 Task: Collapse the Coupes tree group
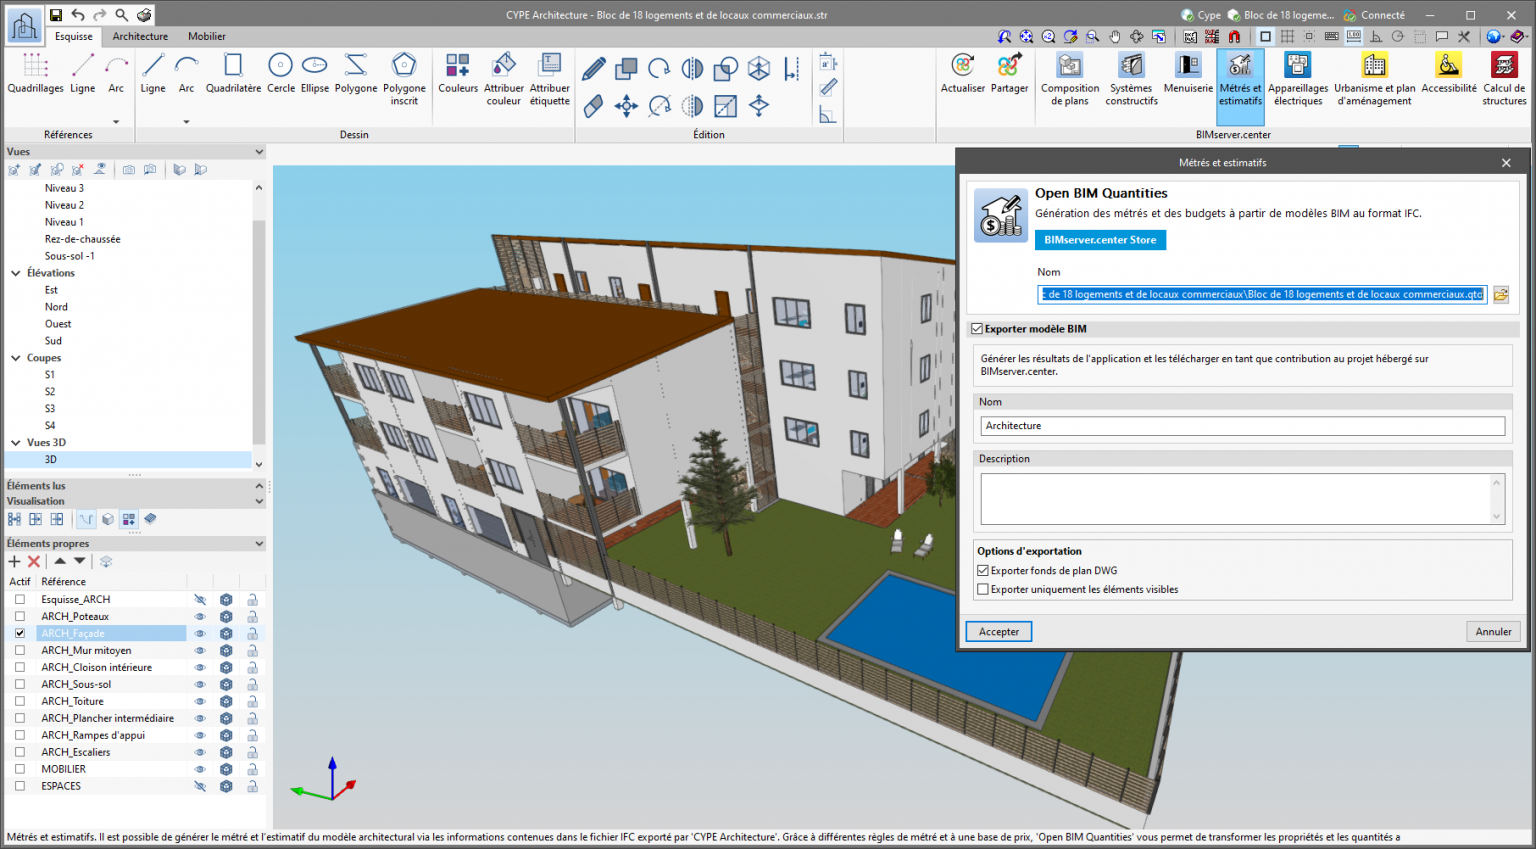16,358
